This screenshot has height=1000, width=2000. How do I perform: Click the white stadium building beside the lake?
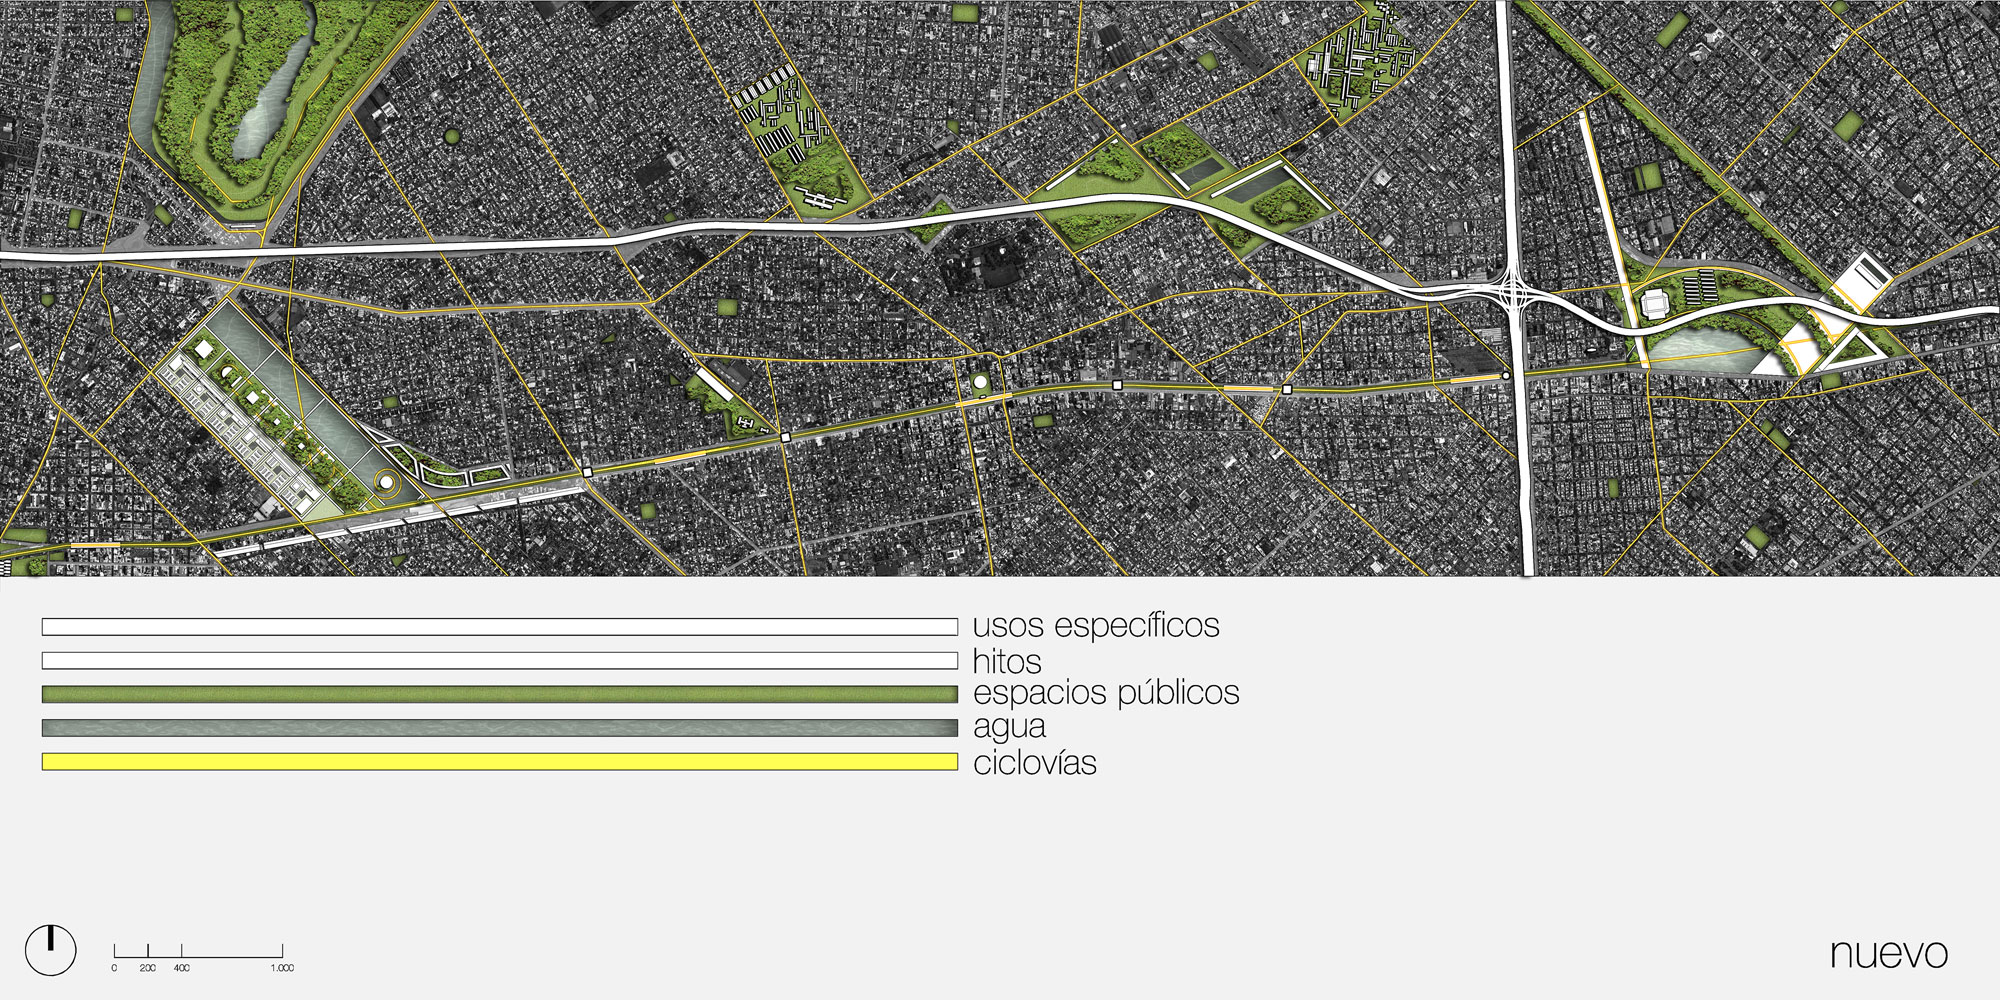coord(1656,304)
